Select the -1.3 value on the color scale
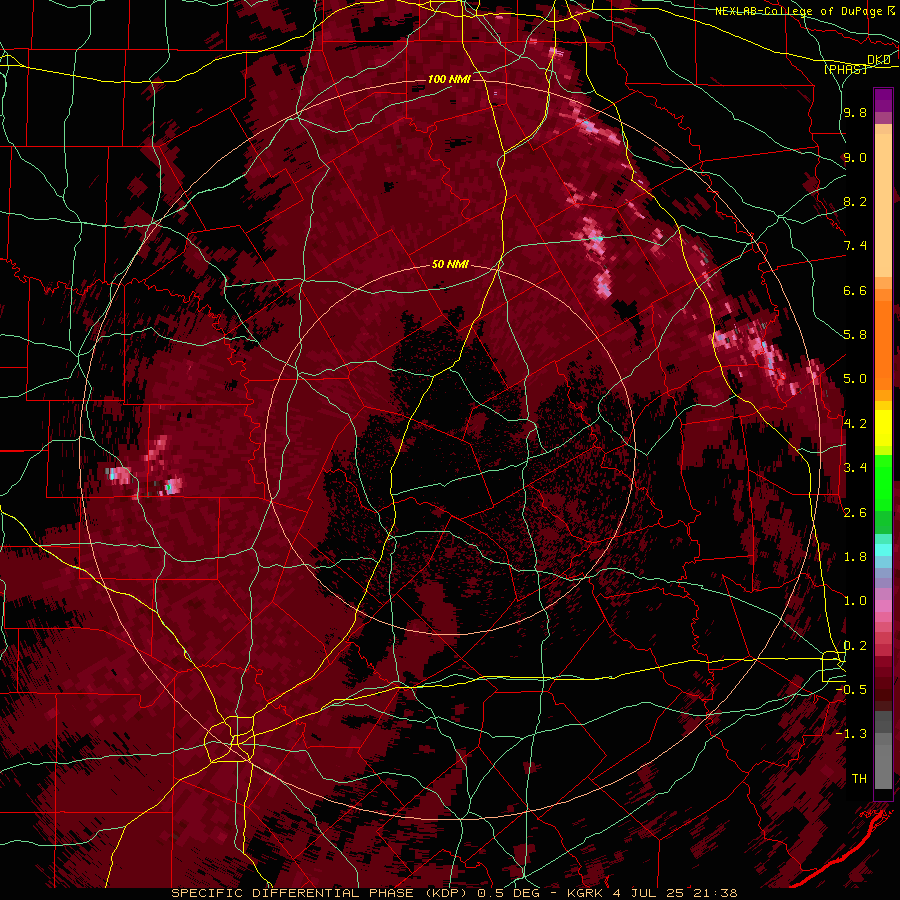The width and height of the screenshot is (900, 900). (851, 734)
